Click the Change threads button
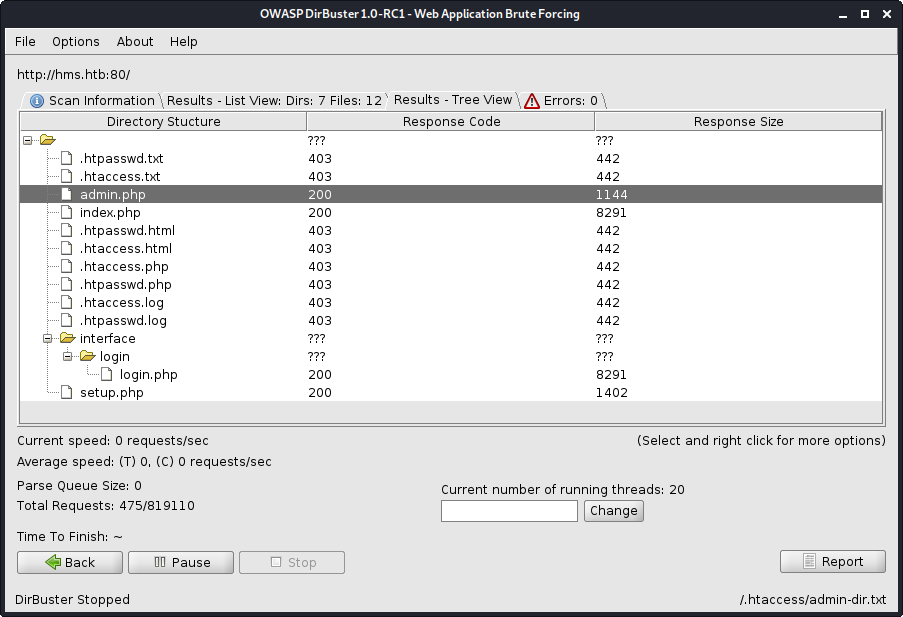 point(613,511)
